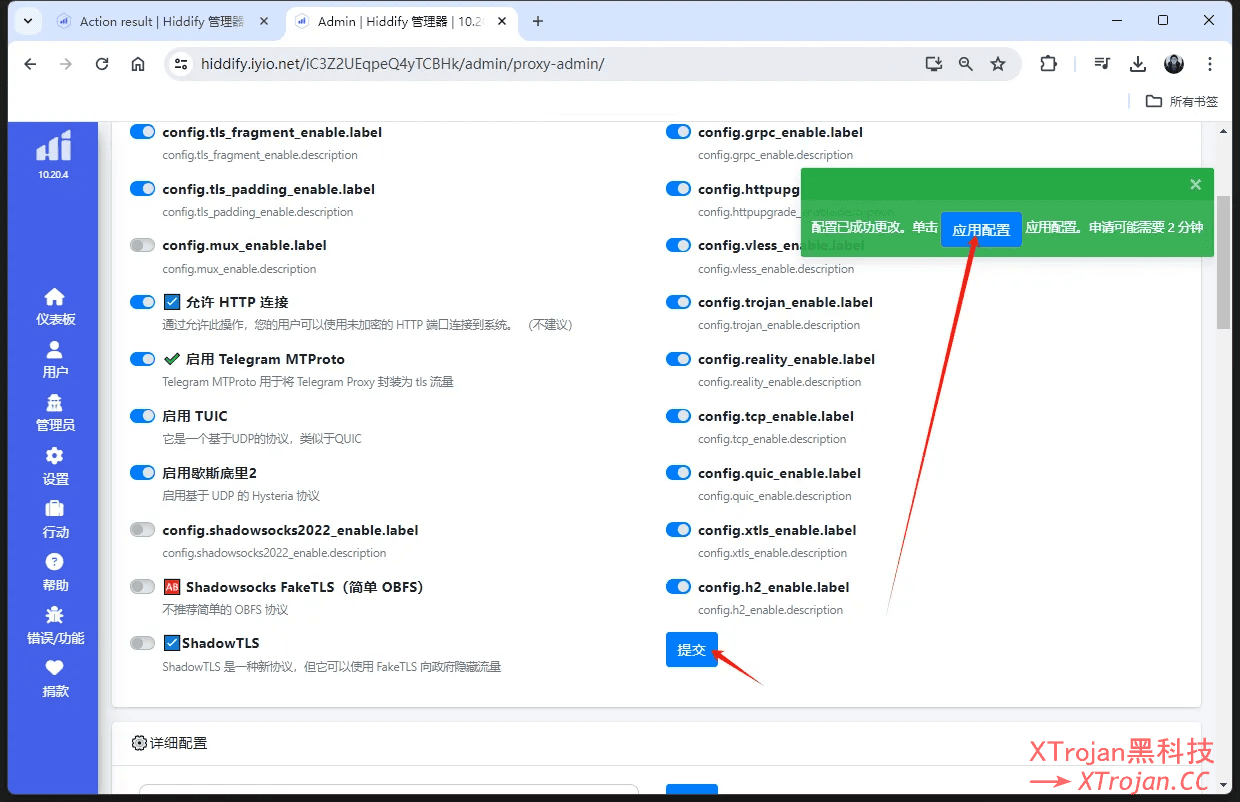Reload the current page
This screenshot has width=1240, height=802.
click(x=102, y=64)
